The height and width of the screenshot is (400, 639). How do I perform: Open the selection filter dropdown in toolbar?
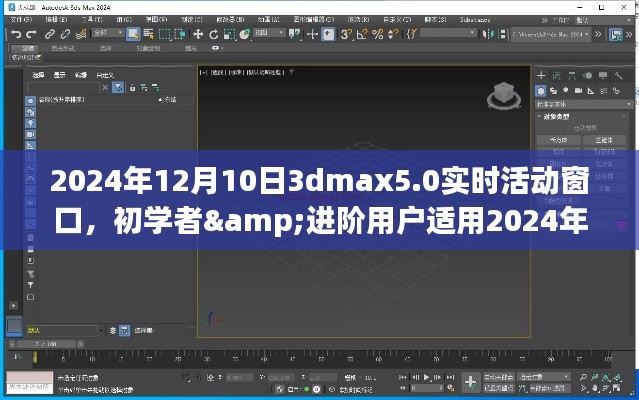coord(107,34)
